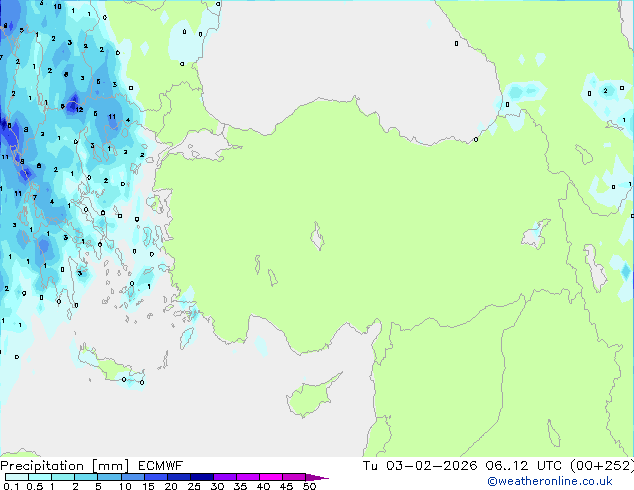The width and height of the screenshot is (634, 490).
Task: Click the 30–35 mm purple swatch
Action: coord(224,477)
